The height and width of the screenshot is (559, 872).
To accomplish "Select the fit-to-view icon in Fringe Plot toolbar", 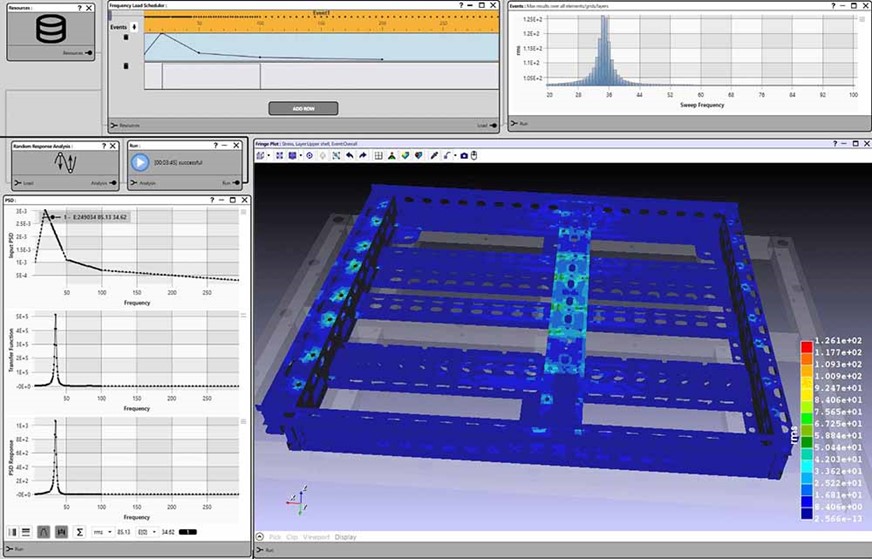I will tap(336, 156).
